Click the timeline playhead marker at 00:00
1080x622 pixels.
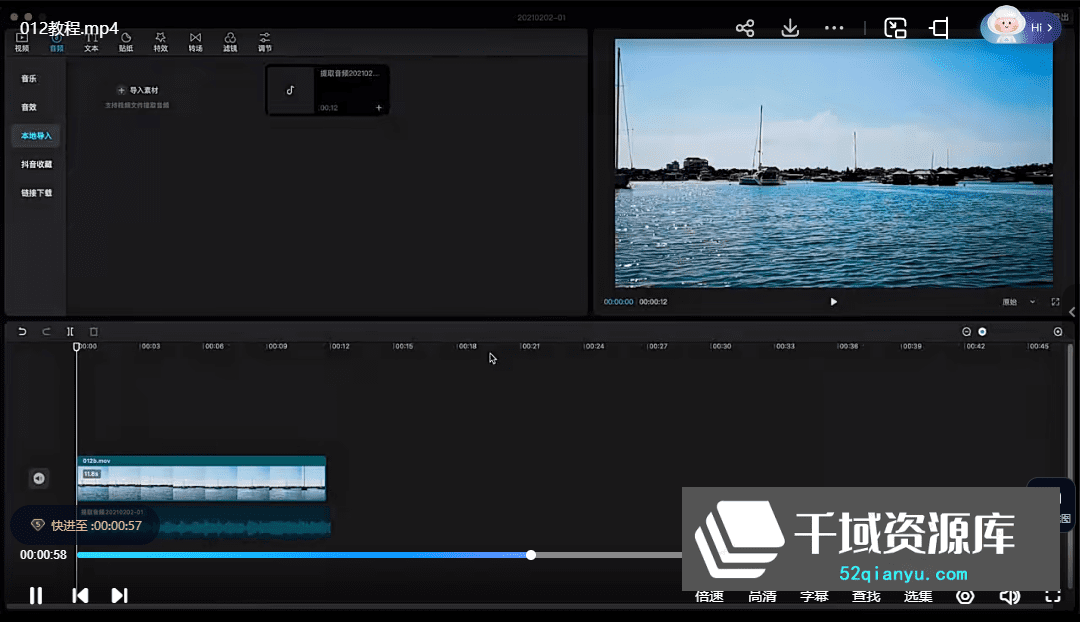click(76, 346)
